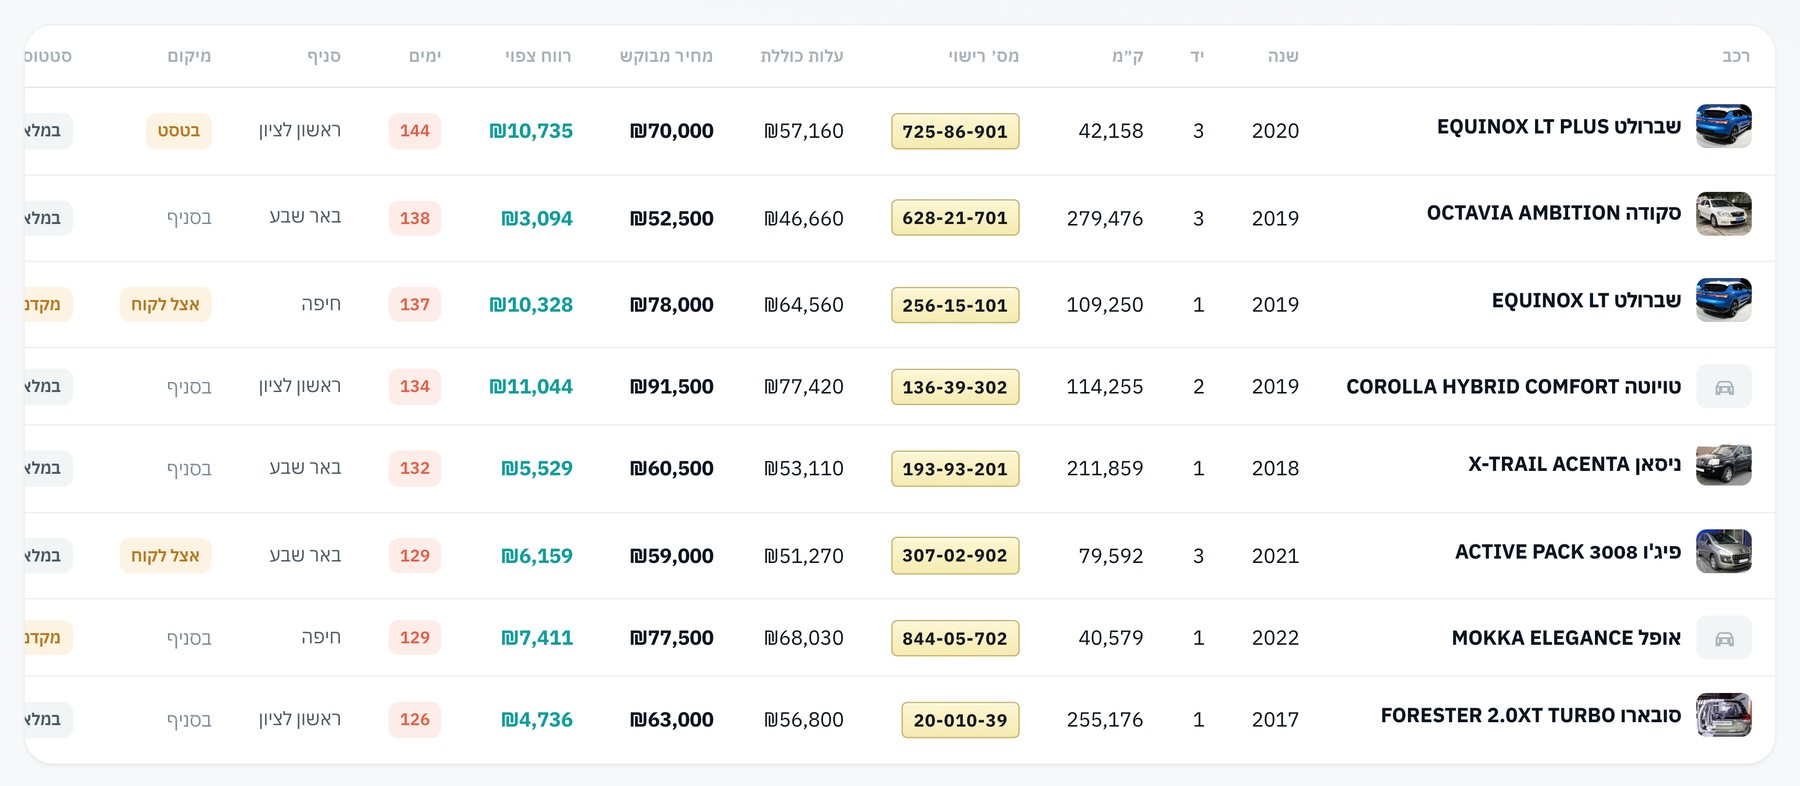This screenshot has width=1800, height=786.
Task: Click the חיפה branch in the Mokka row
Action: (321, 637)
